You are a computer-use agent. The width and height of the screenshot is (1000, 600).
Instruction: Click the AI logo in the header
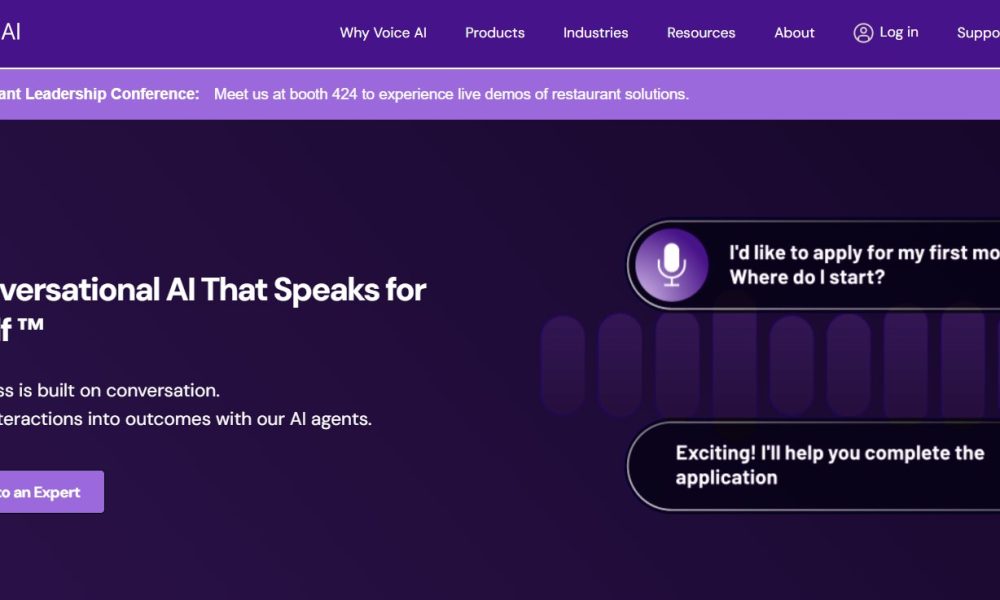point(11,32)
